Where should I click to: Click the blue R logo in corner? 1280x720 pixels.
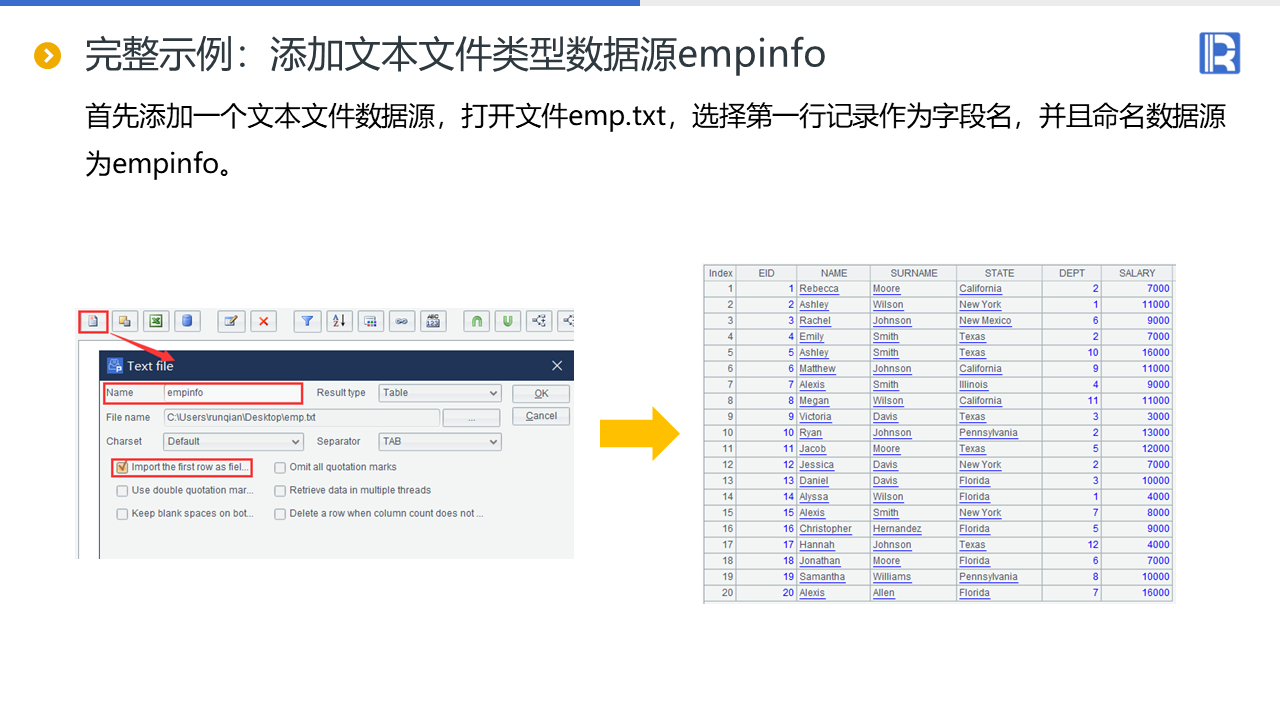coord(1219,53)
